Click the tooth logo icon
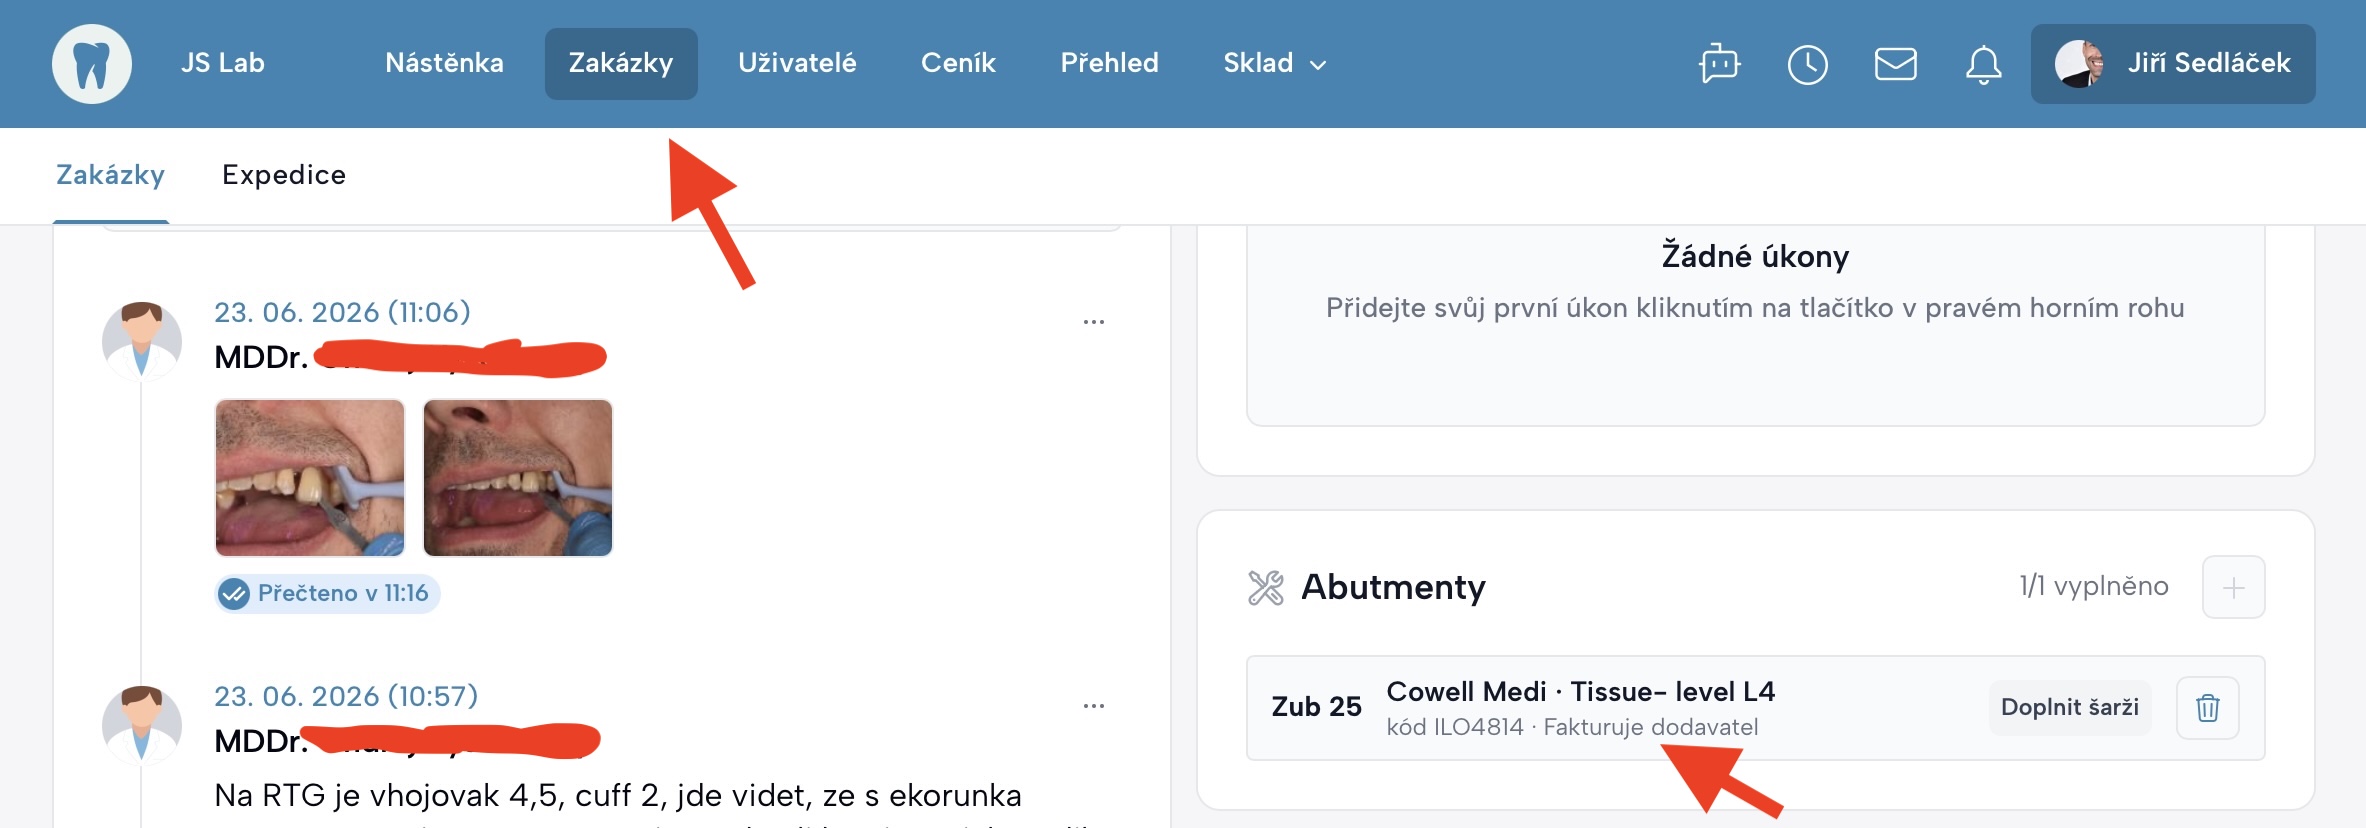 pyautogui.click(x=92, y=64)
